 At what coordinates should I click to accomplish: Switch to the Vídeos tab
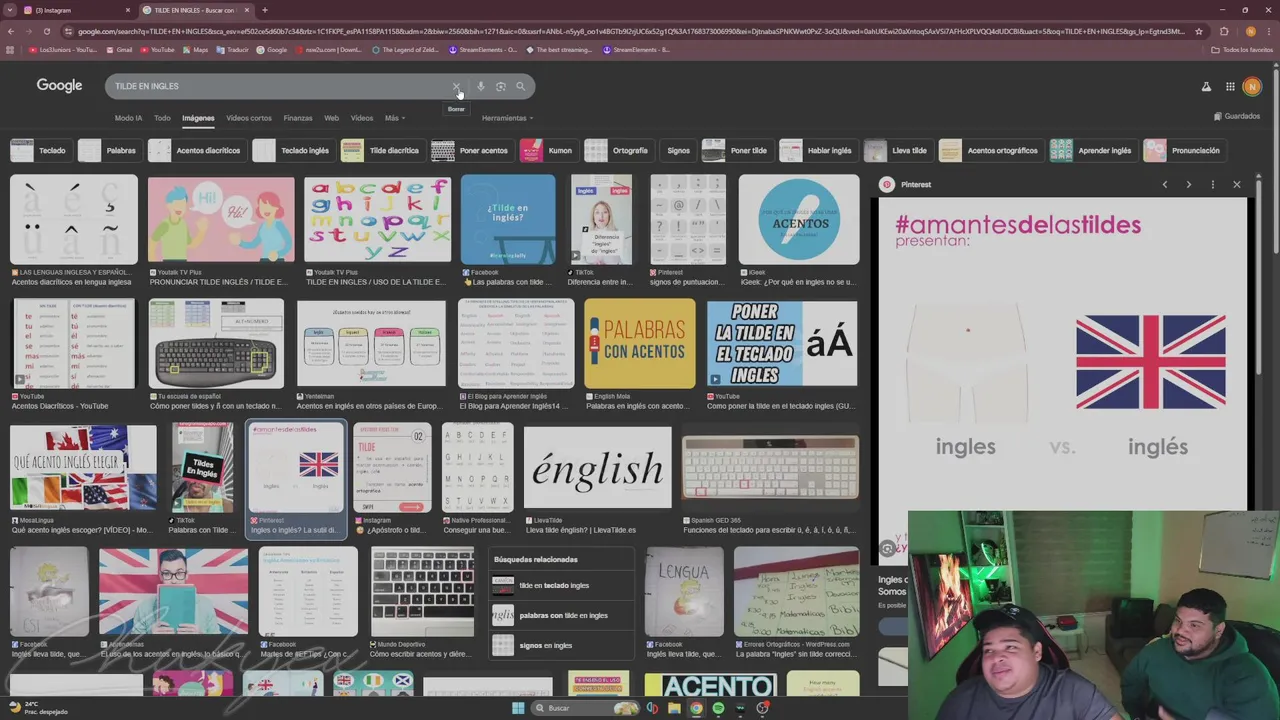pyautogui.click(x=362, y=118)
